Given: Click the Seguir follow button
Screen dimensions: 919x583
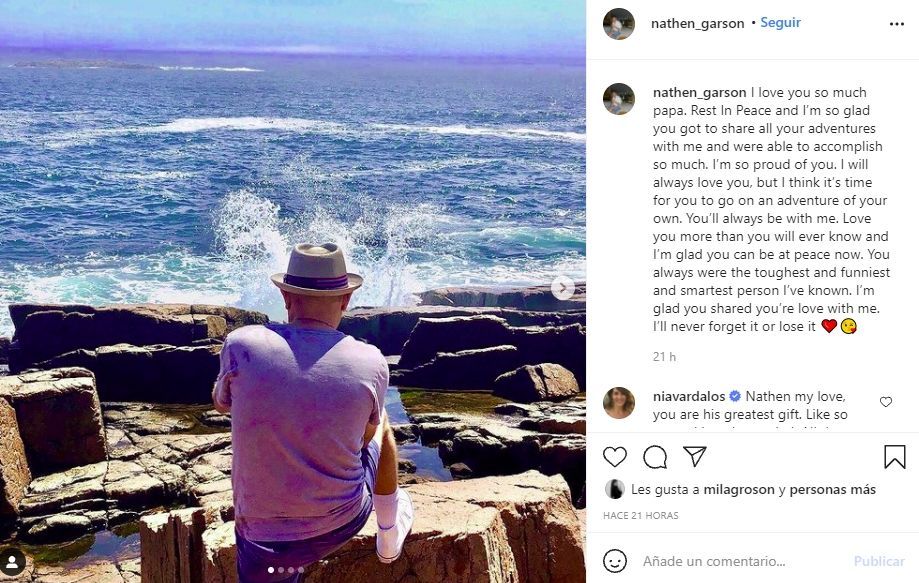Looking at the screenshot, I should [x=780, y=23].
